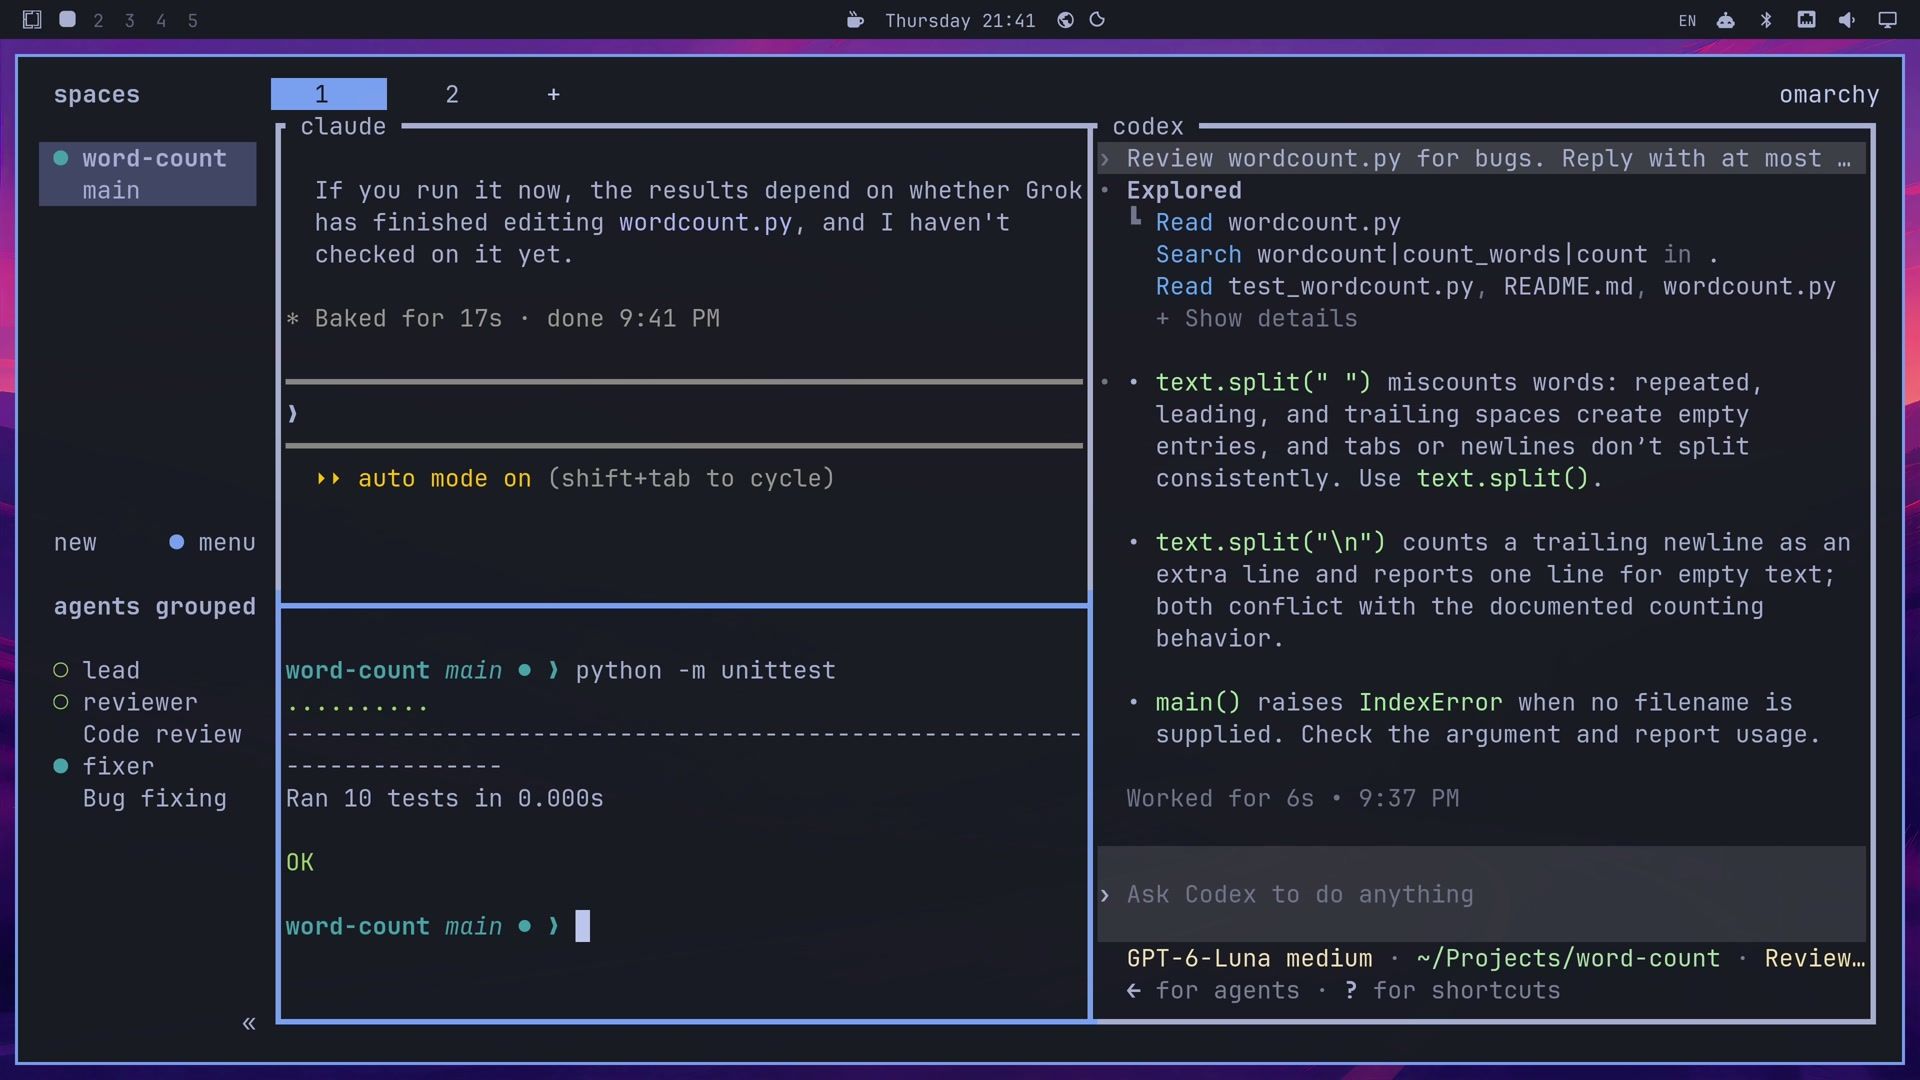
Task: Click the python -m unittest command text
Action: pos(705,671)
